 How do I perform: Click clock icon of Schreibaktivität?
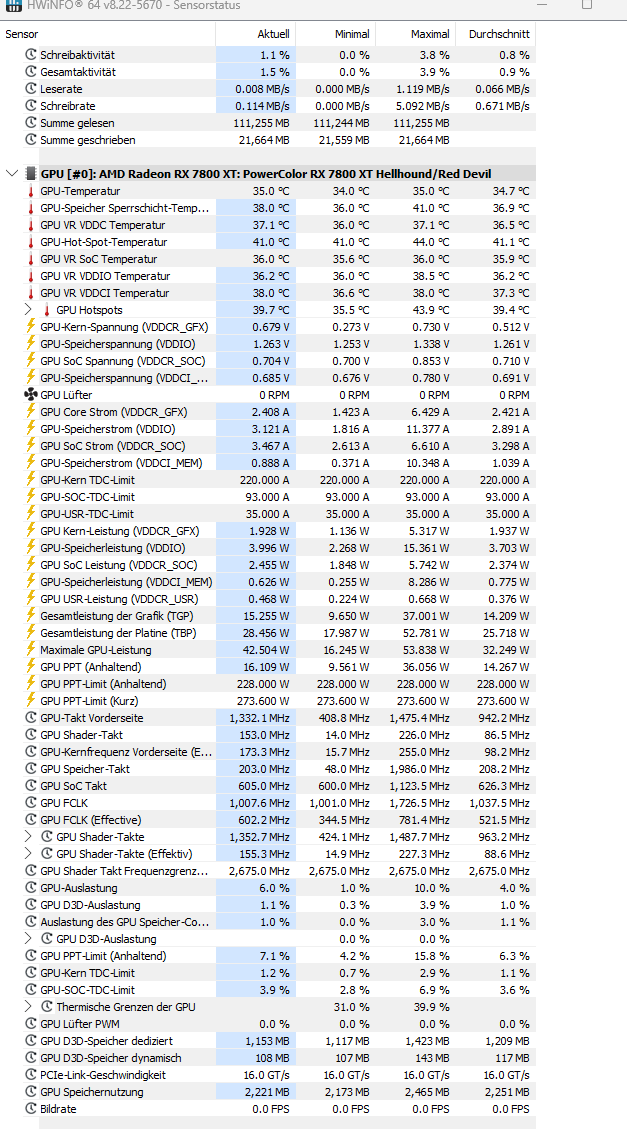[x=31, y=55]
